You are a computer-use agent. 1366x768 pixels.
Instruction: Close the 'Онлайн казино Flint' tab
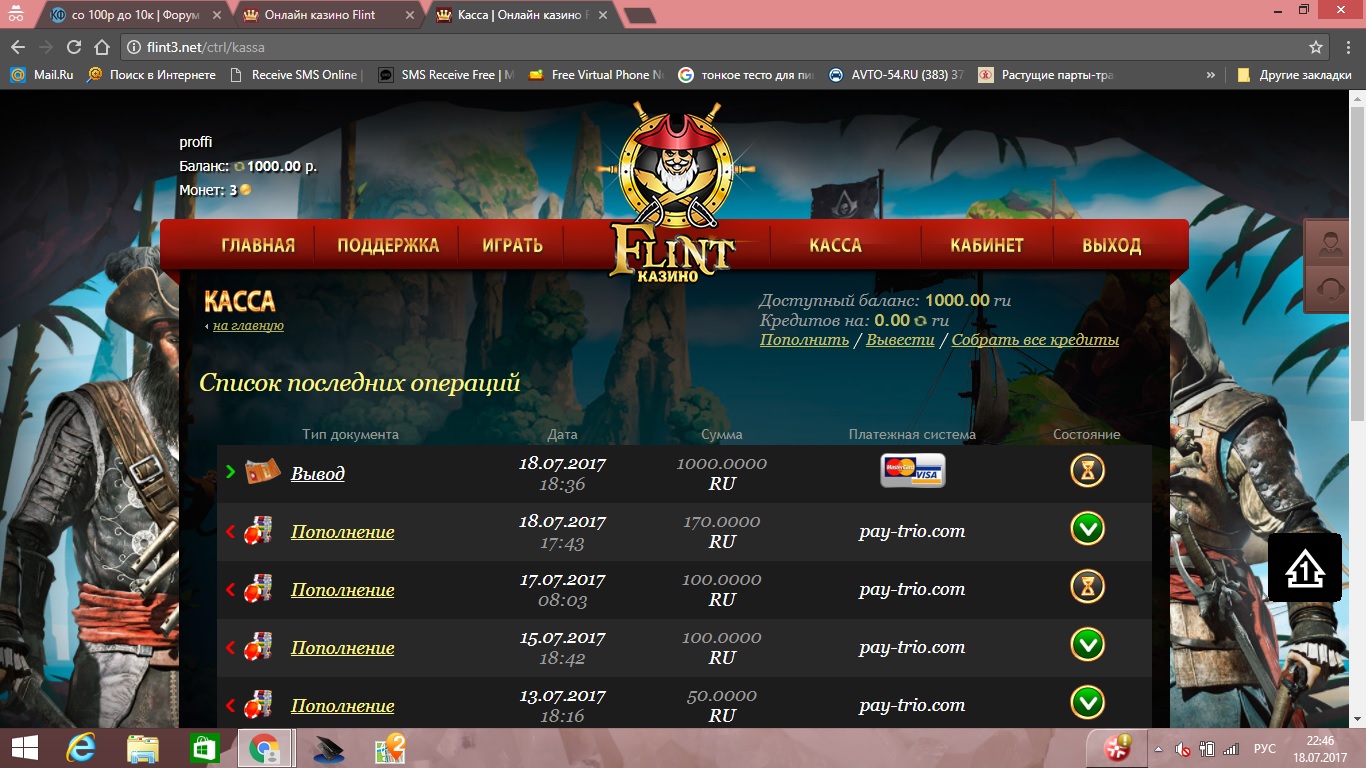(410, 15)
